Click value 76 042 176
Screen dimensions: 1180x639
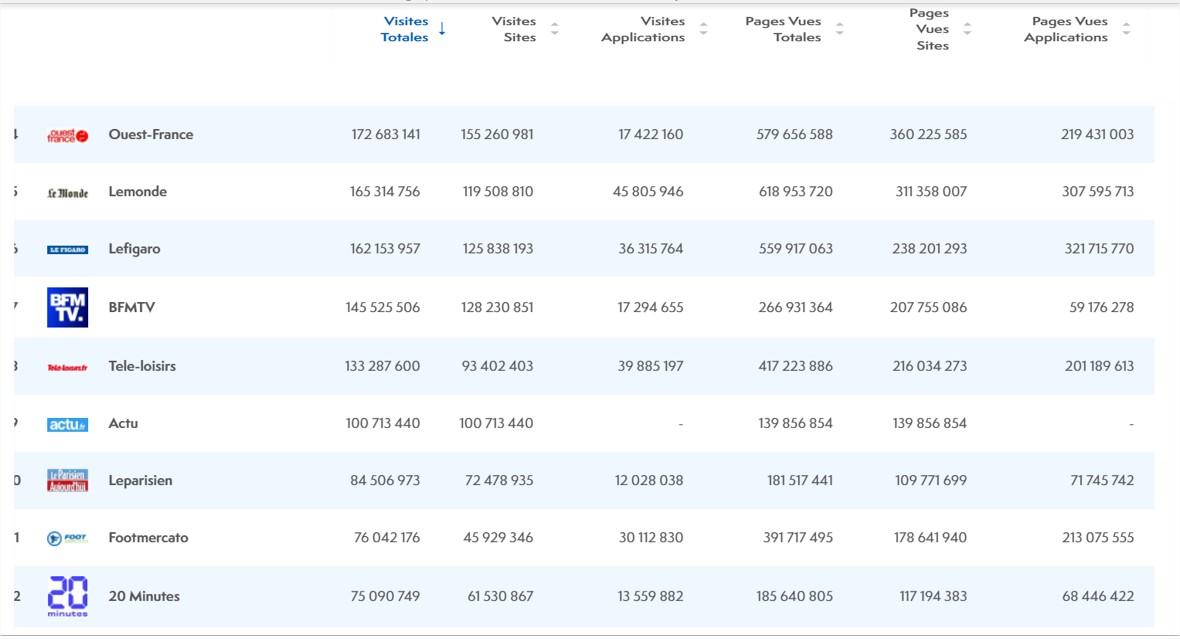[x=387, y=538]
